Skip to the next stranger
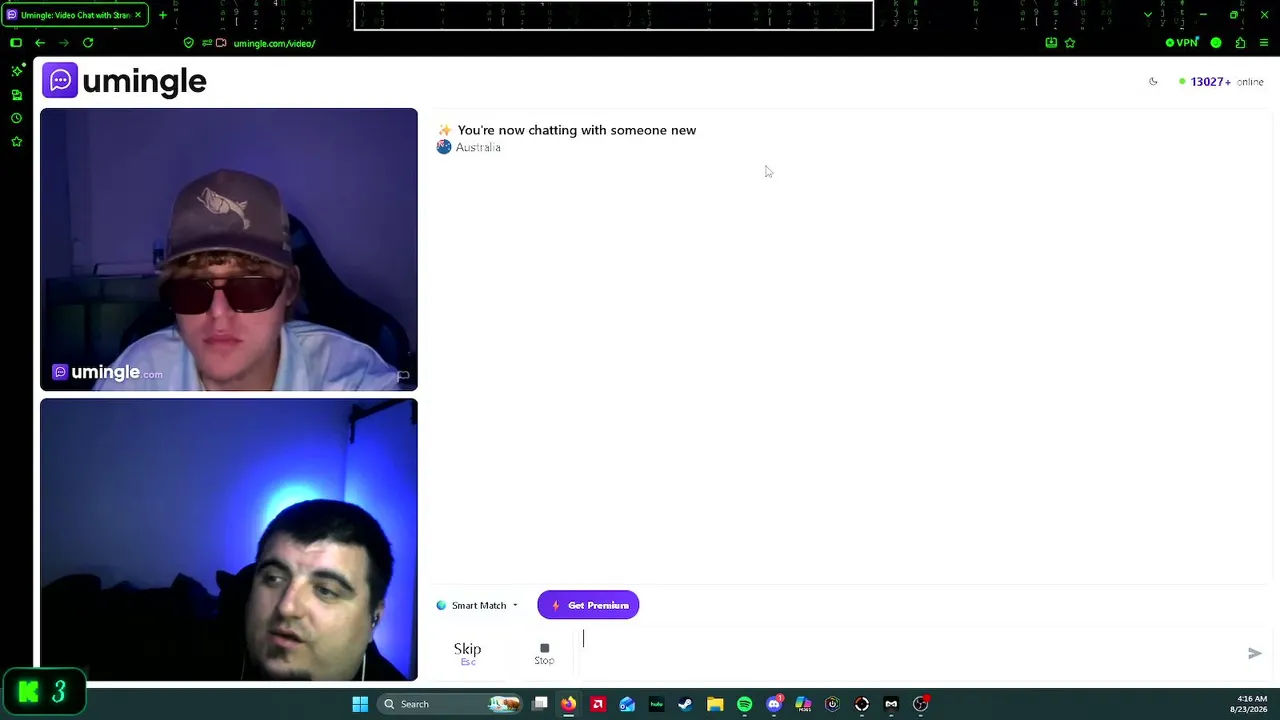The width and height of the screenshot is (1280, 720). (467, 652)
